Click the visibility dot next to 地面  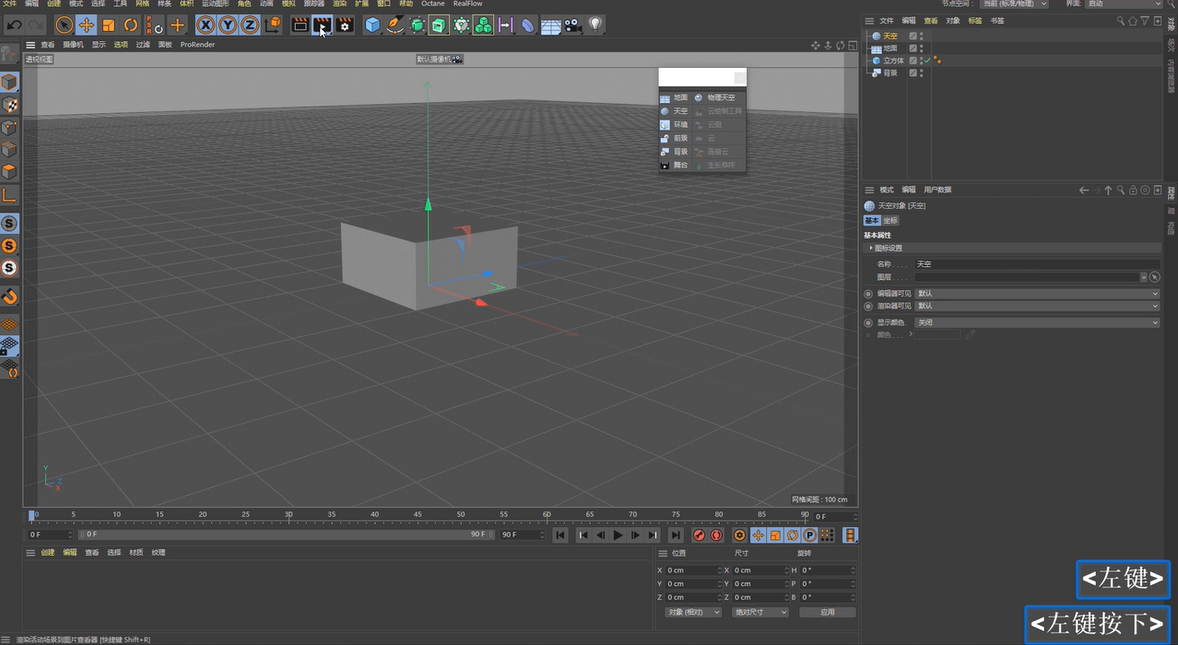pos(921,46)
